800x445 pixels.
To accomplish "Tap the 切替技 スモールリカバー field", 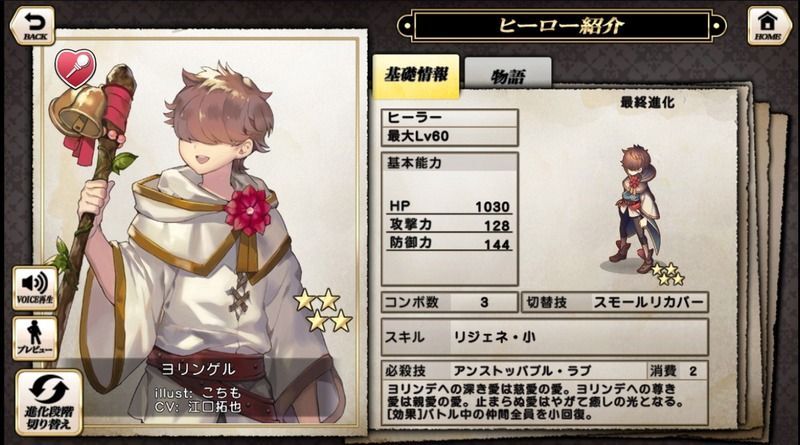I will 615,302.
